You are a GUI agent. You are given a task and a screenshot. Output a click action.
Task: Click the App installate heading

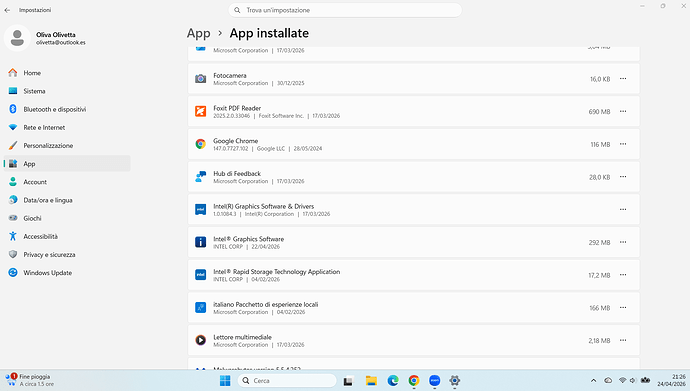pos(269,33)
